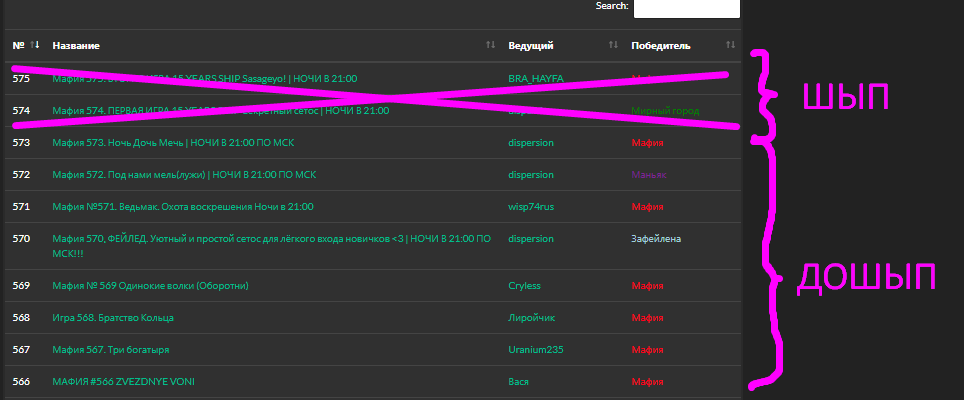Open the Мафия 570, ФЕЙЛЕД game
This screenshot has height=400, width=964.
coord(270,239)
